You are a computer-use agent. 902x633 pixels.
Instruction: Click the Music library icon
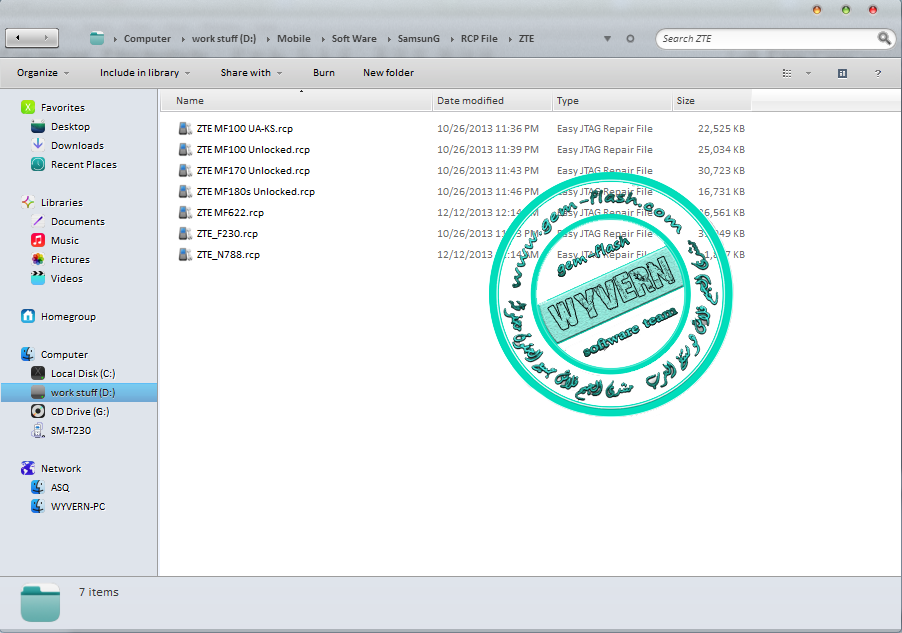coord(38,240)
